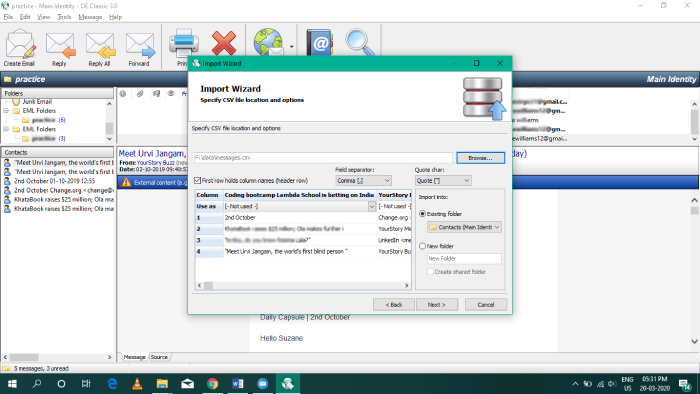The height and width of the screenshot is (394, 700).
Task: Open Google Chrome from the taskbar
Action: click(212, 384)
